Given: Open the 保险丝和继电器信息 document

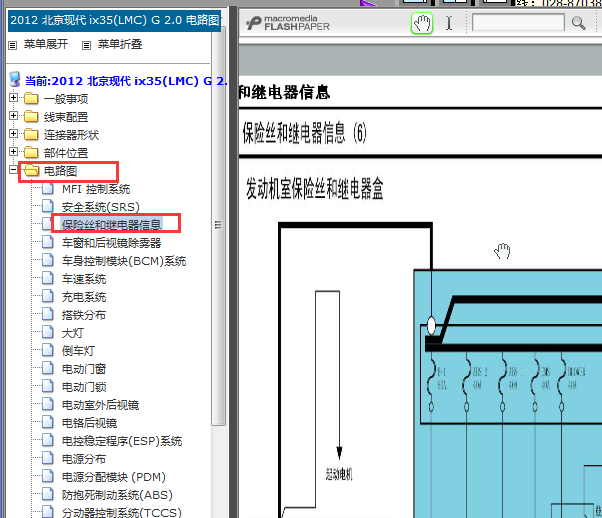Looking at the screenshot, I should (x=111, y=225).
